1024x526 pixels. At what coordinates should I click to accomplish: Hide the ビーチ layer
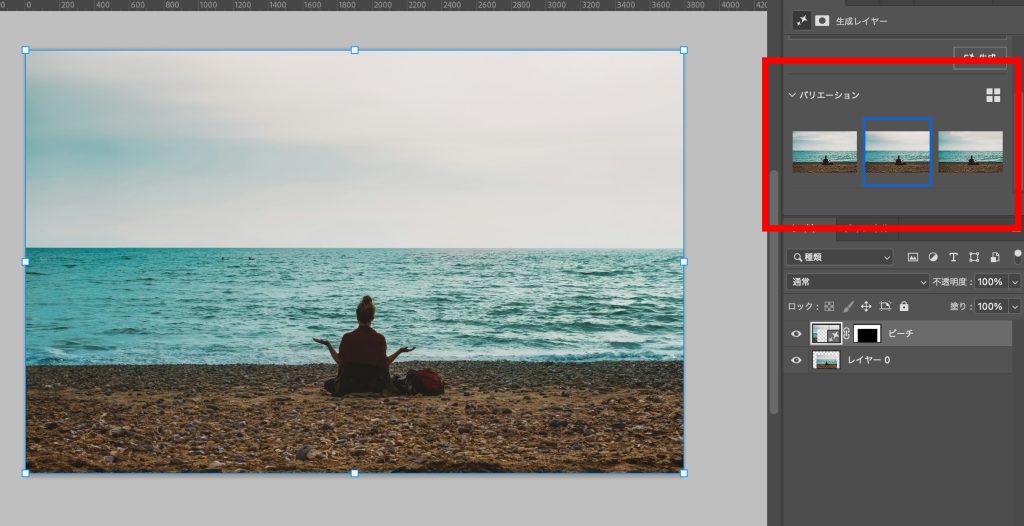tap(796, 334)
